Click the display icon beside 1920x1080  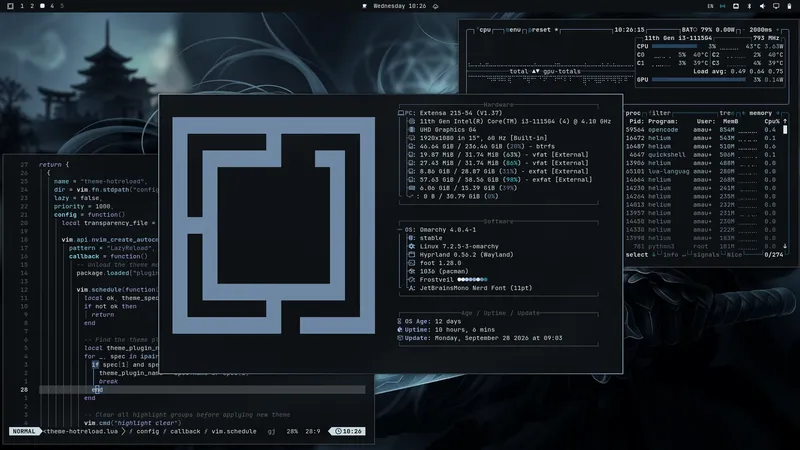(x=412, y=138)
